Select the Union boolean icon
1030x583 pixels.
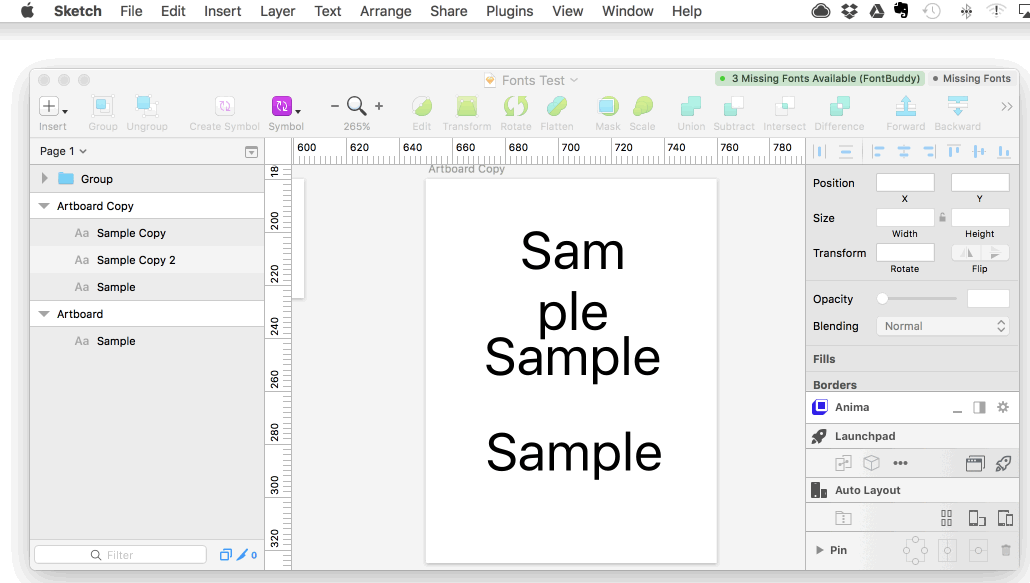pyautogui.click(x=690, y=107)
